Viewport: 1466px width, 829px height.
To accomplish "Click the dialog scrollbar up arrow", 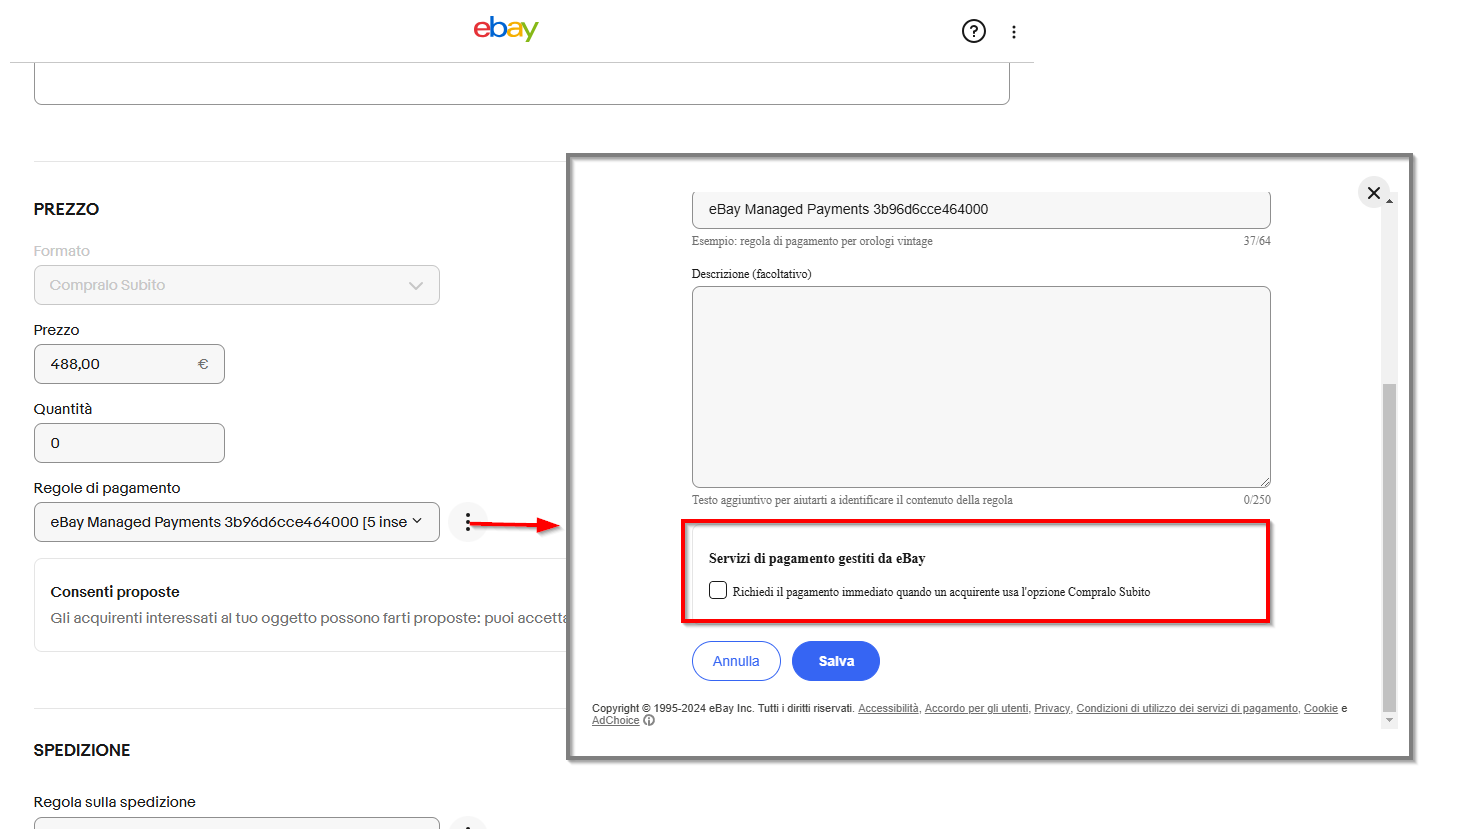I will [x=1389, y=201].
